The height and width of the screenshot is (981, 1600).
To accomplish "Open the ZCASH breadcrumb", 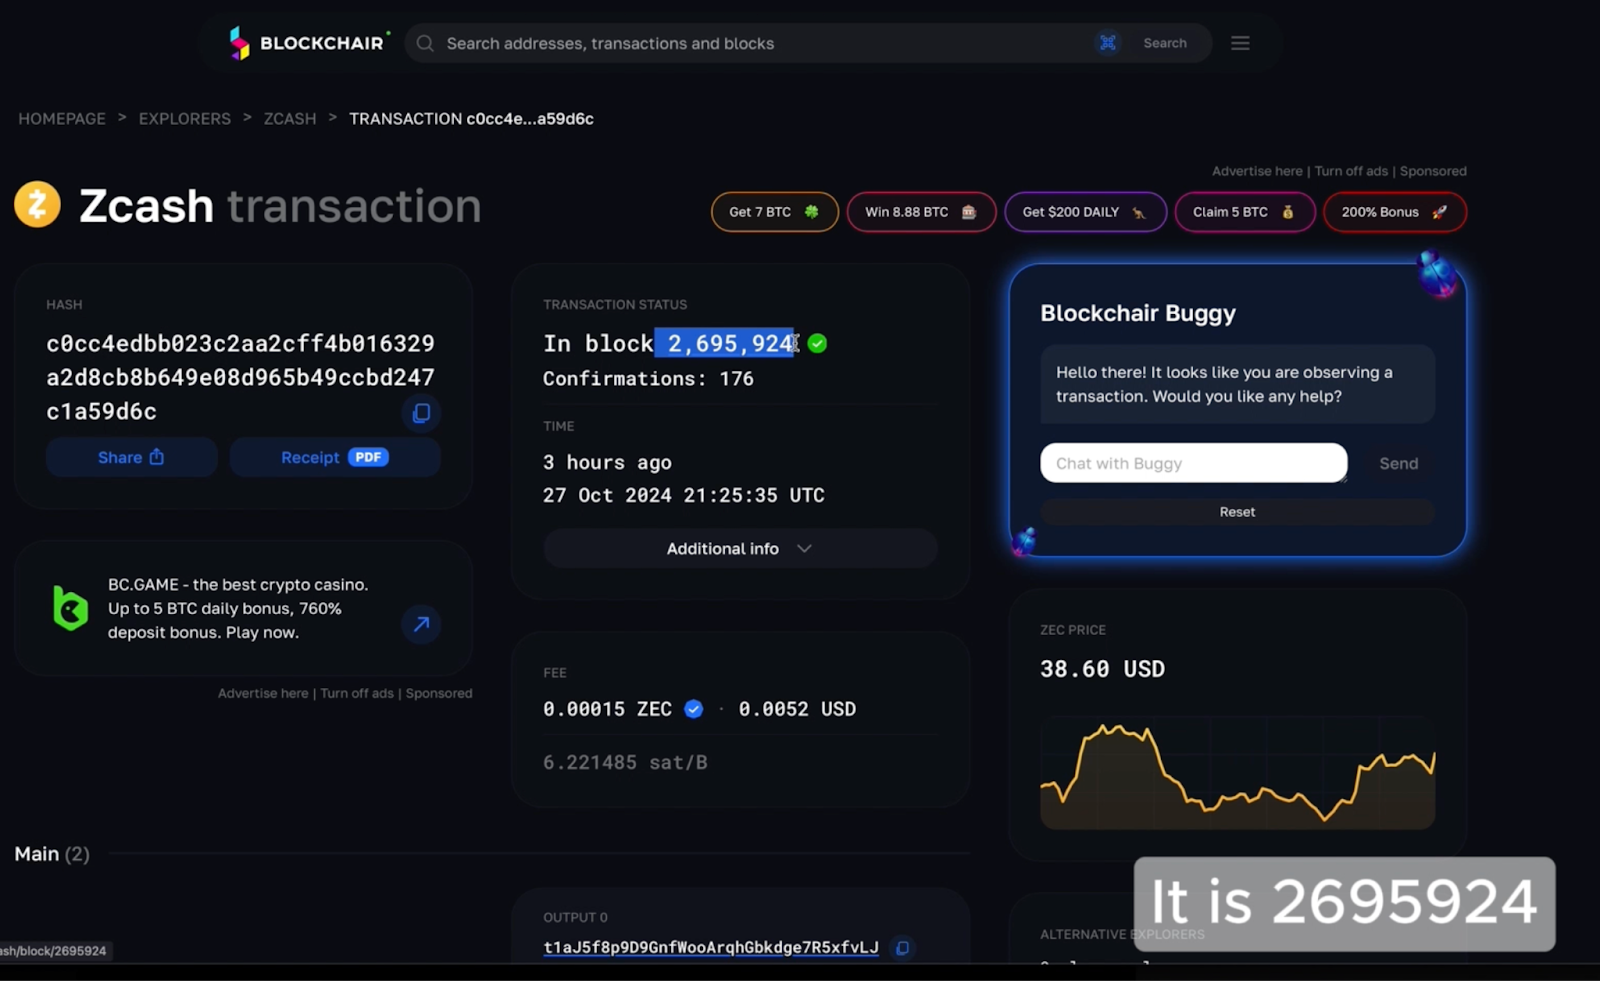I will 290,118.
